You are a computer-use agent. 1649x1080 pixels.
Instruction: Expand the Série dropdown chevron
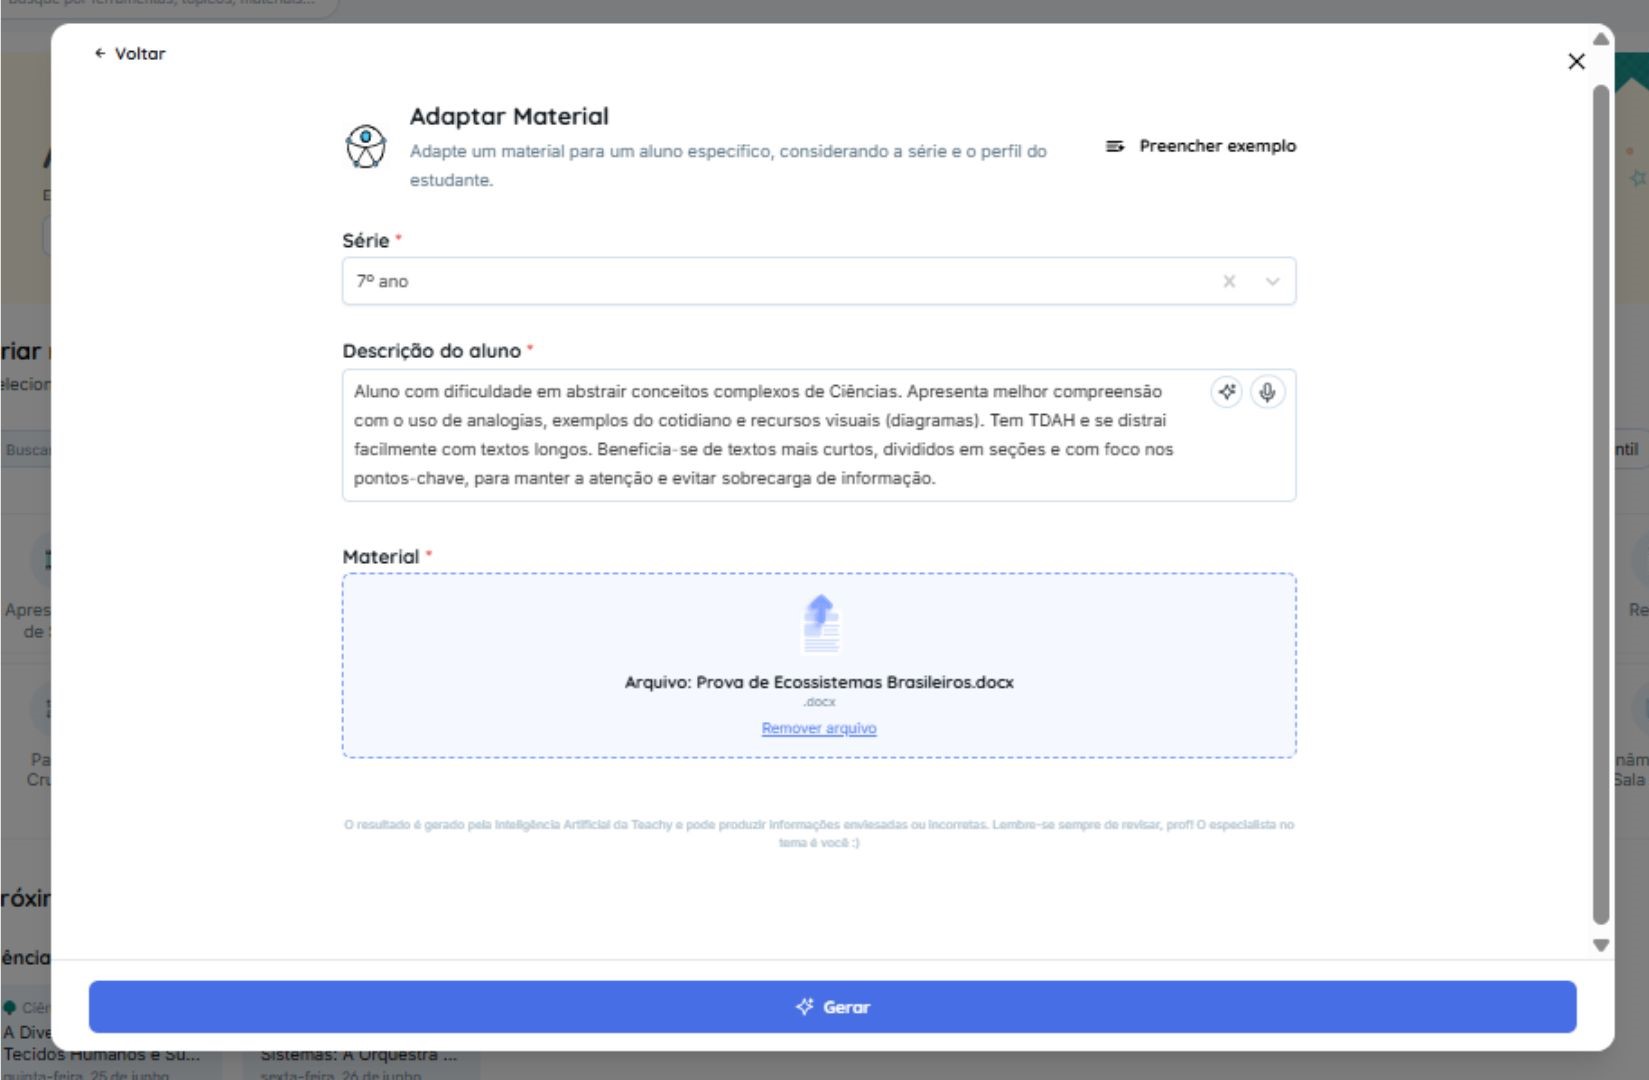click(x=1272, y=282)
